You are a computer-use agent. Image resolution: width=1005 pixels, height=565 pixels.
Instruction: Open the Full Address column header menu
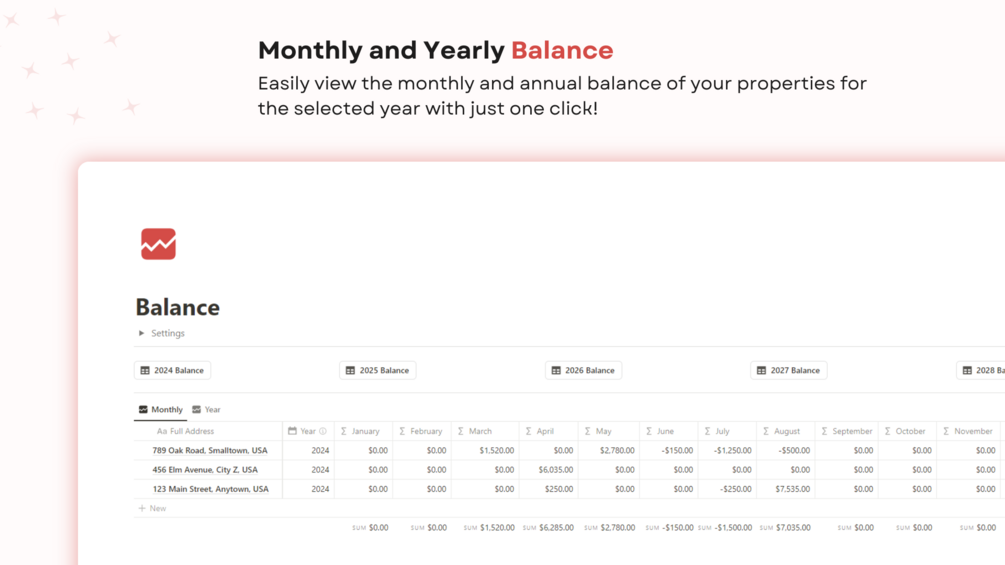pos(190,431)
